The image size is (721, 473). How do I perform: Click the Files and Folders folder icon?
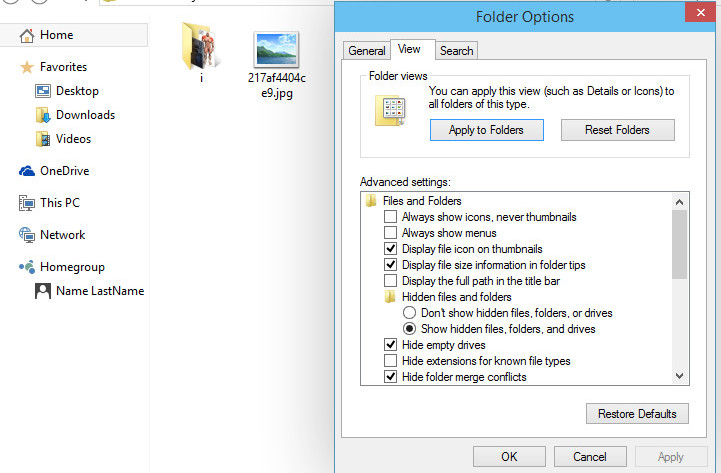(371, 201)
